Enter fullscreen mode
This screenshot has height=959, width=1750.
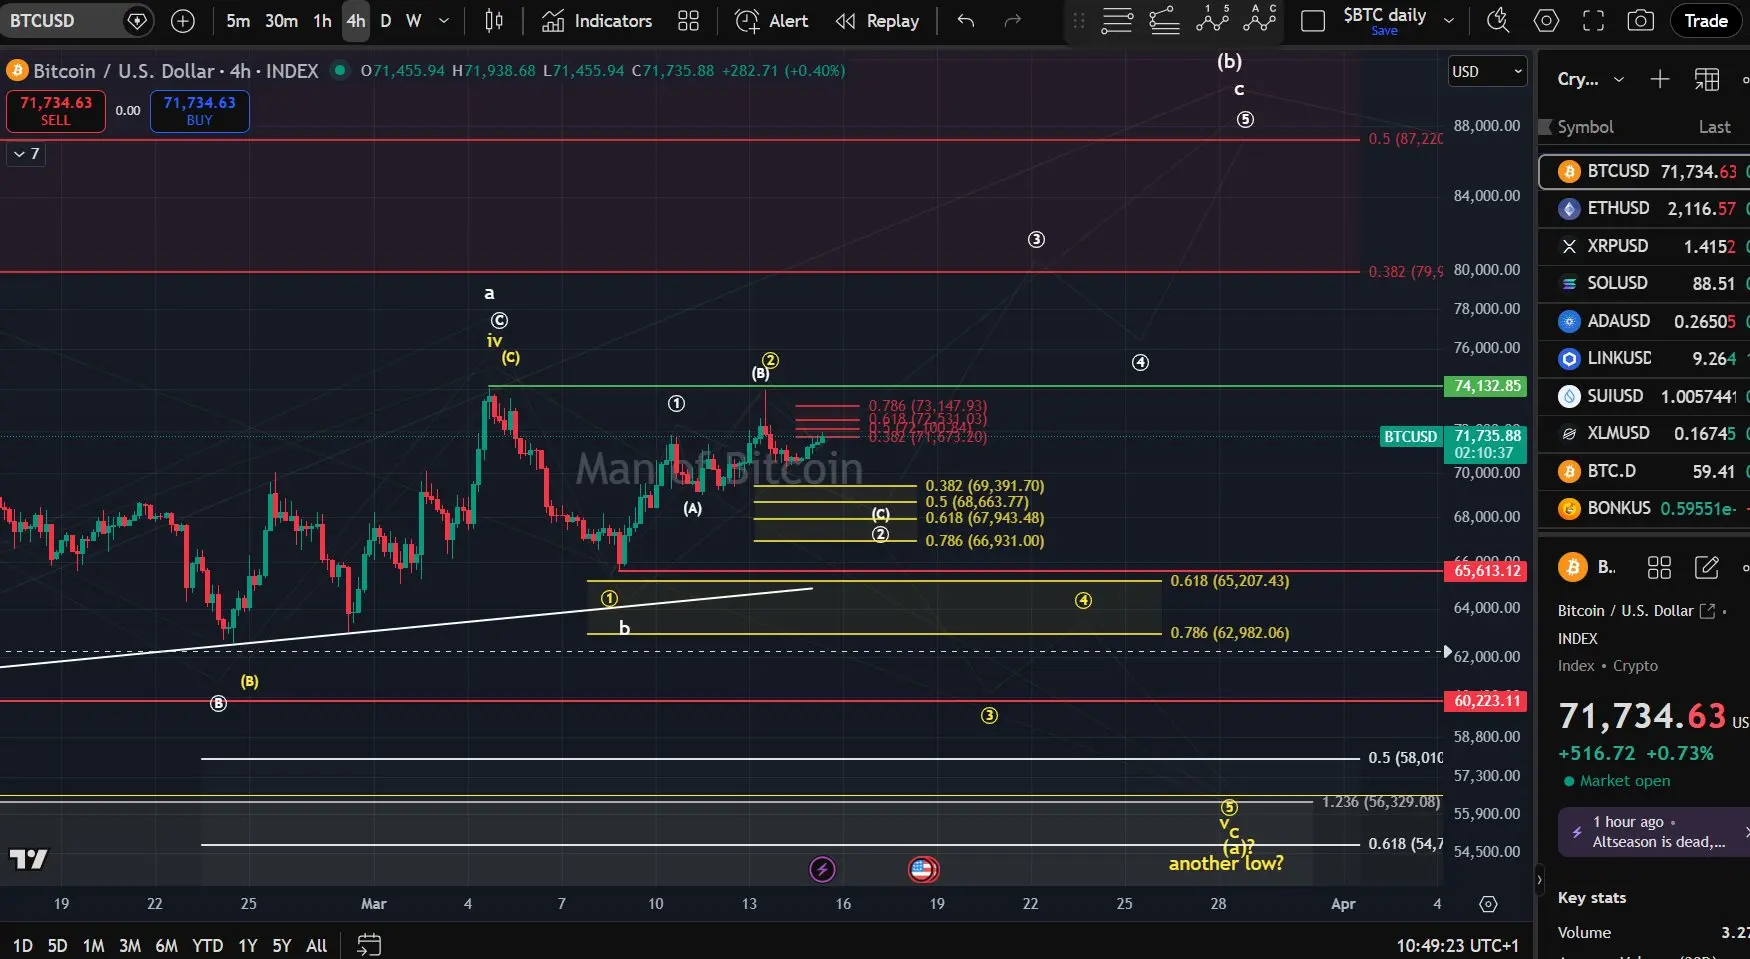coord(1594,20)
